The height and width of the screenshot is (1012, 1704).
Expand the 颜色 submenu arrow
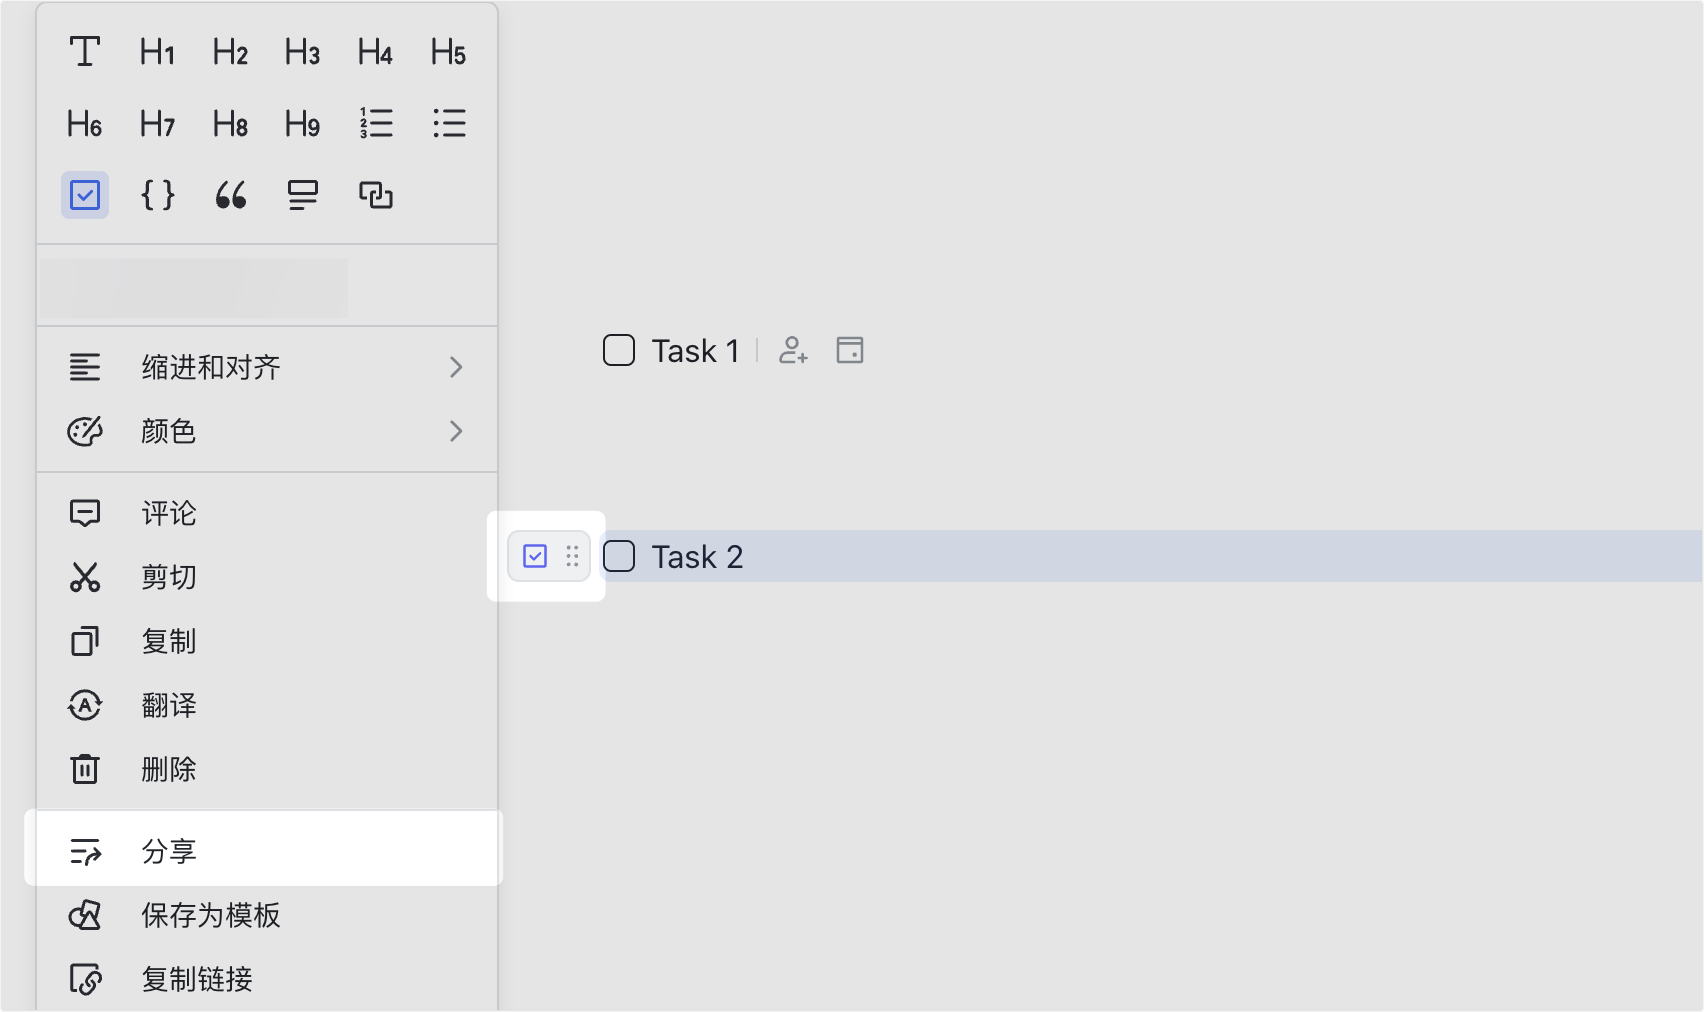(x=456, y=431)
